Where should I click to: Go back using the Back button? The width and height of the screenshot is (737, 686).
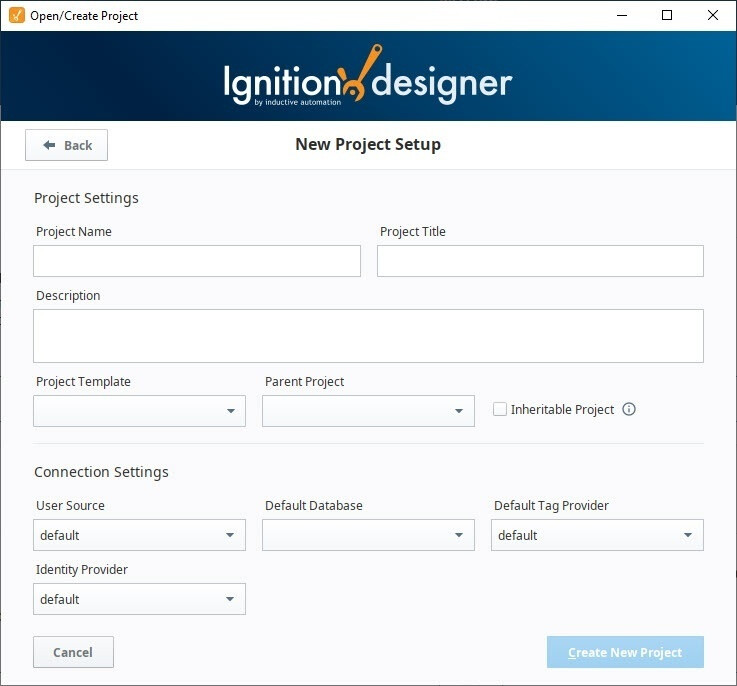point(66,145)
